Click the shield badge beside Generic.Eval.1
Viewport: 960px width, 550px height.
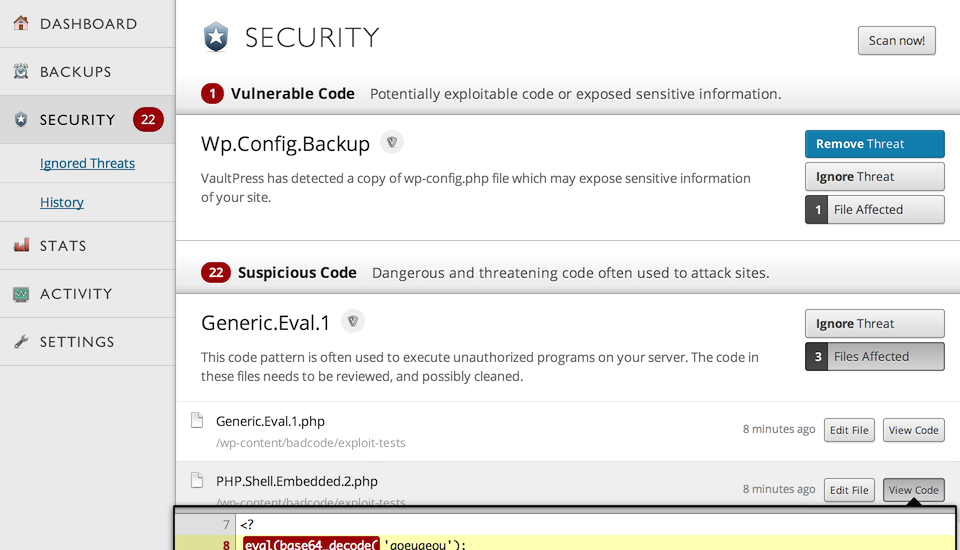pos(353,321)
